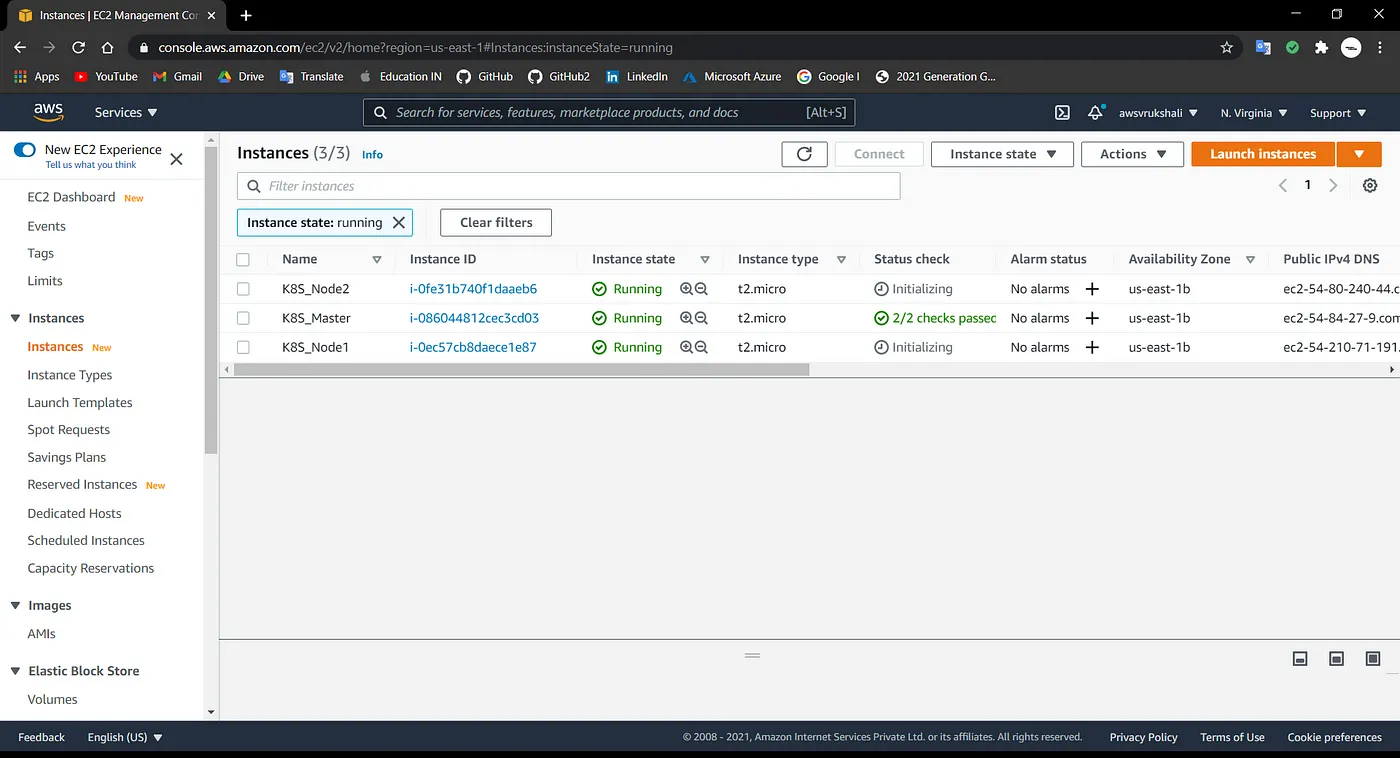Toggle the New EC2 Experience switch

coord(25,150)
